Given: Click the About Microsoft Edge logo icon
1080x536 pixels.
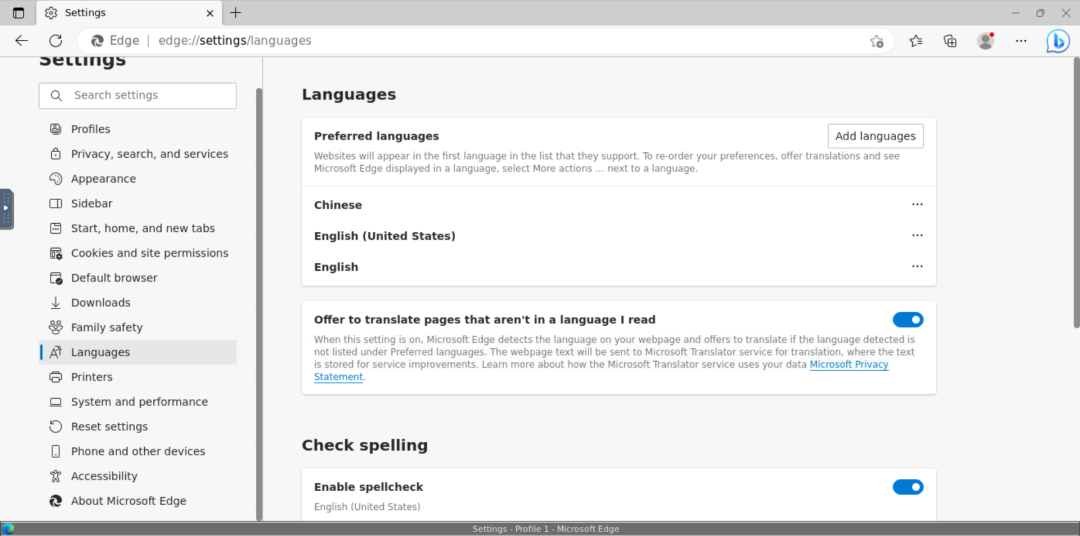Looking at the screenshot, I should point(56,501).
